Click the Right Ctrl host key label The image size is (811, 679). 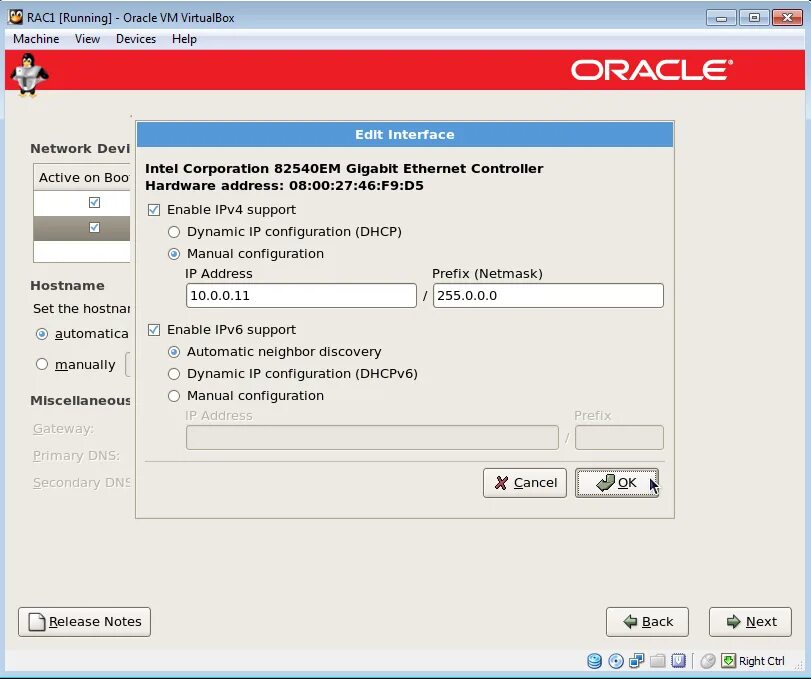(761, 661)
